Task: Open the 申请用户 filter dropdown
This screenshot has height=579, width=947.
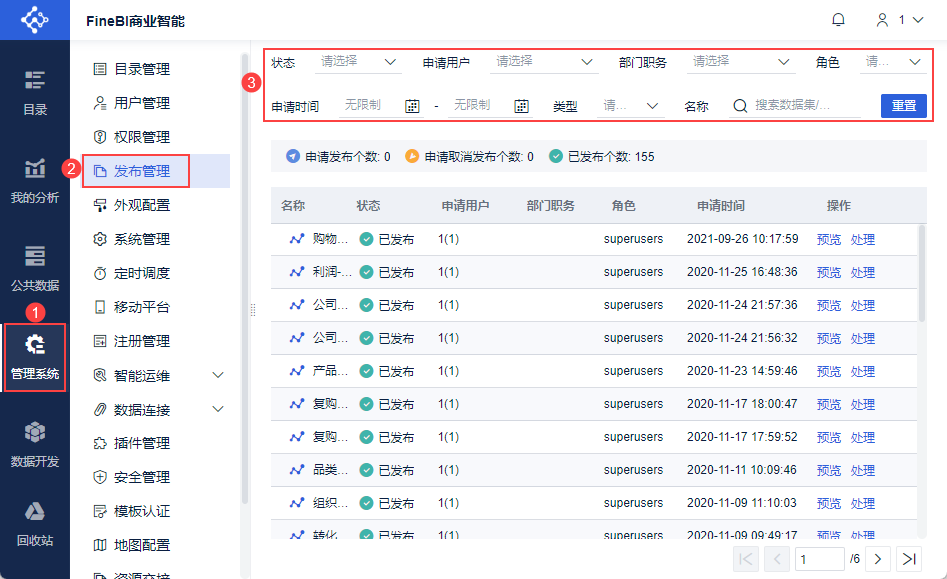Action: coord(544,62)
